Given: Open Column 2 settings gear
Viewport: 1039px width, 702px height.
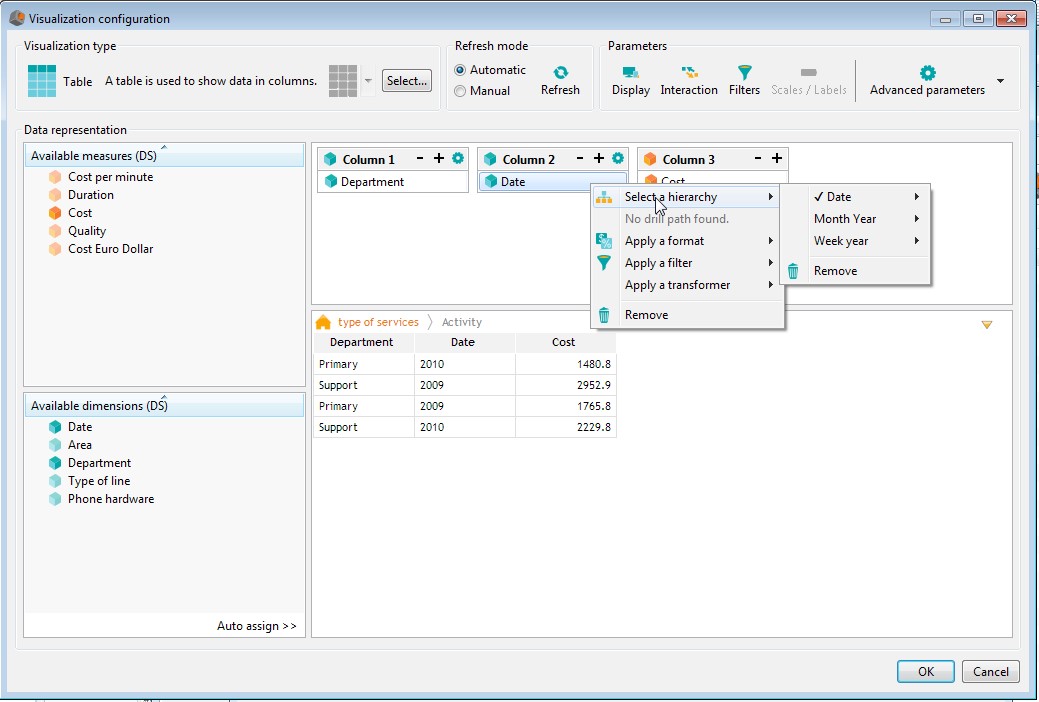Looking at the screenshot, I should [618, 158].
